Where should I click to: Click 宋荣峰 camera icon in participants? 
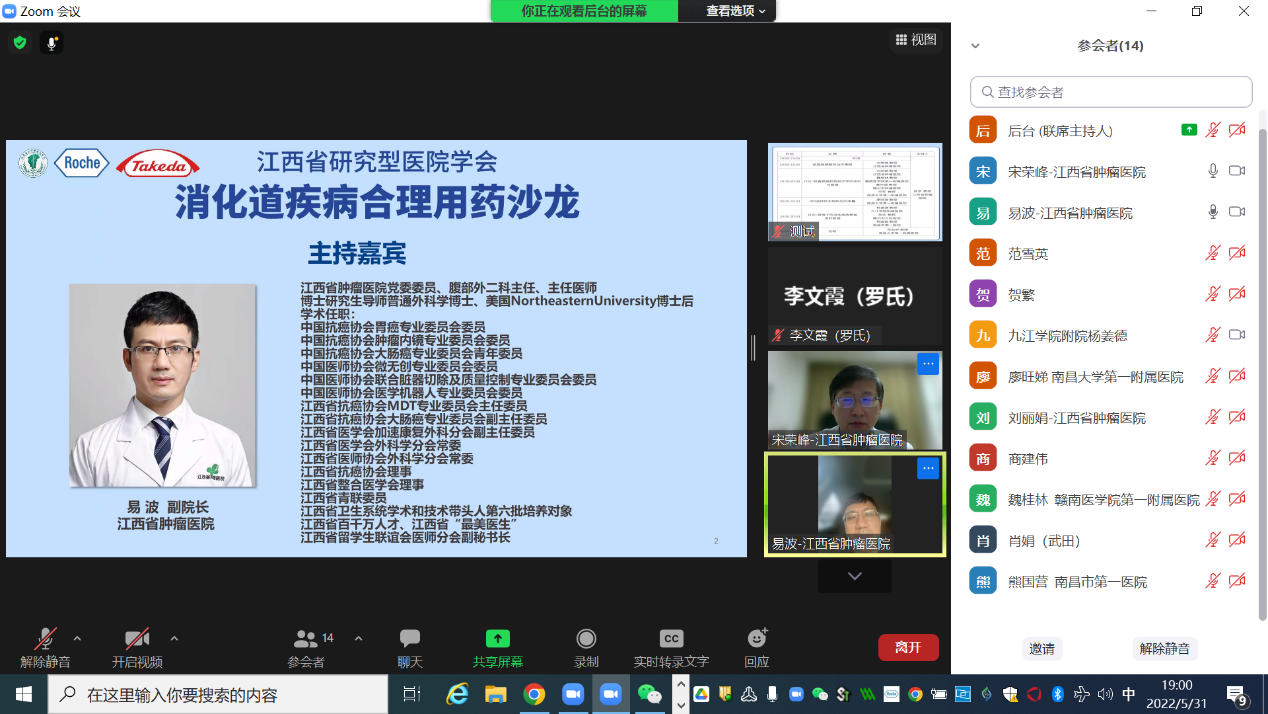tap(1237, 171)
